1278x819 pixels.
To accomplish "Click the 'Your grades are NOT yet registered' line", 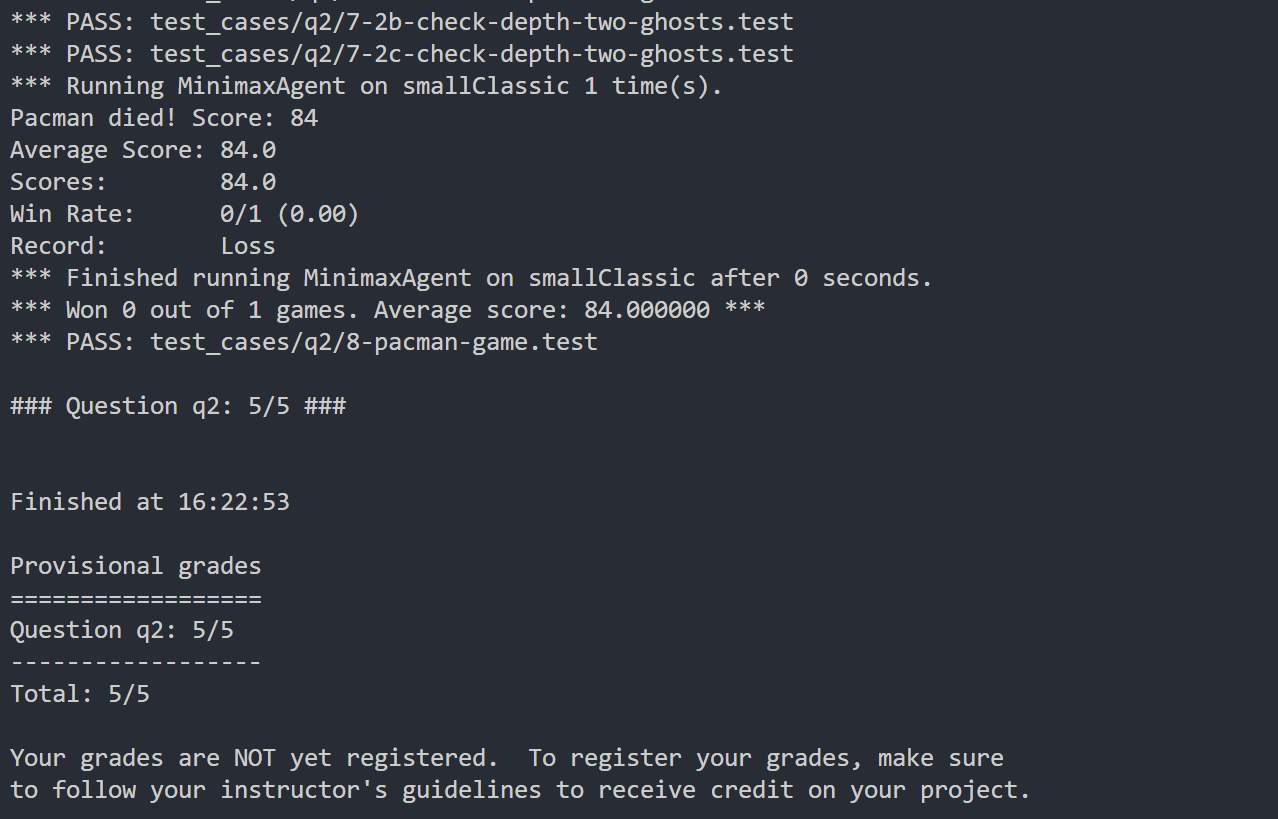I will (507, 757).
